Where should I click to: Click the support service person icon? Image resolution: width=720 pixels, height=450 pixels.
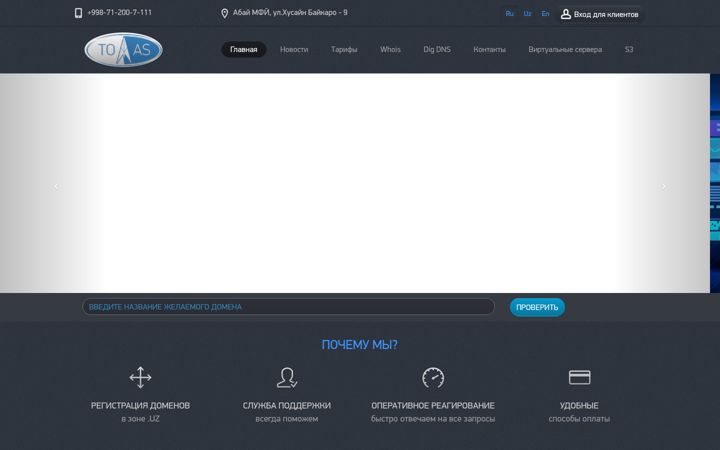[287, 377]
